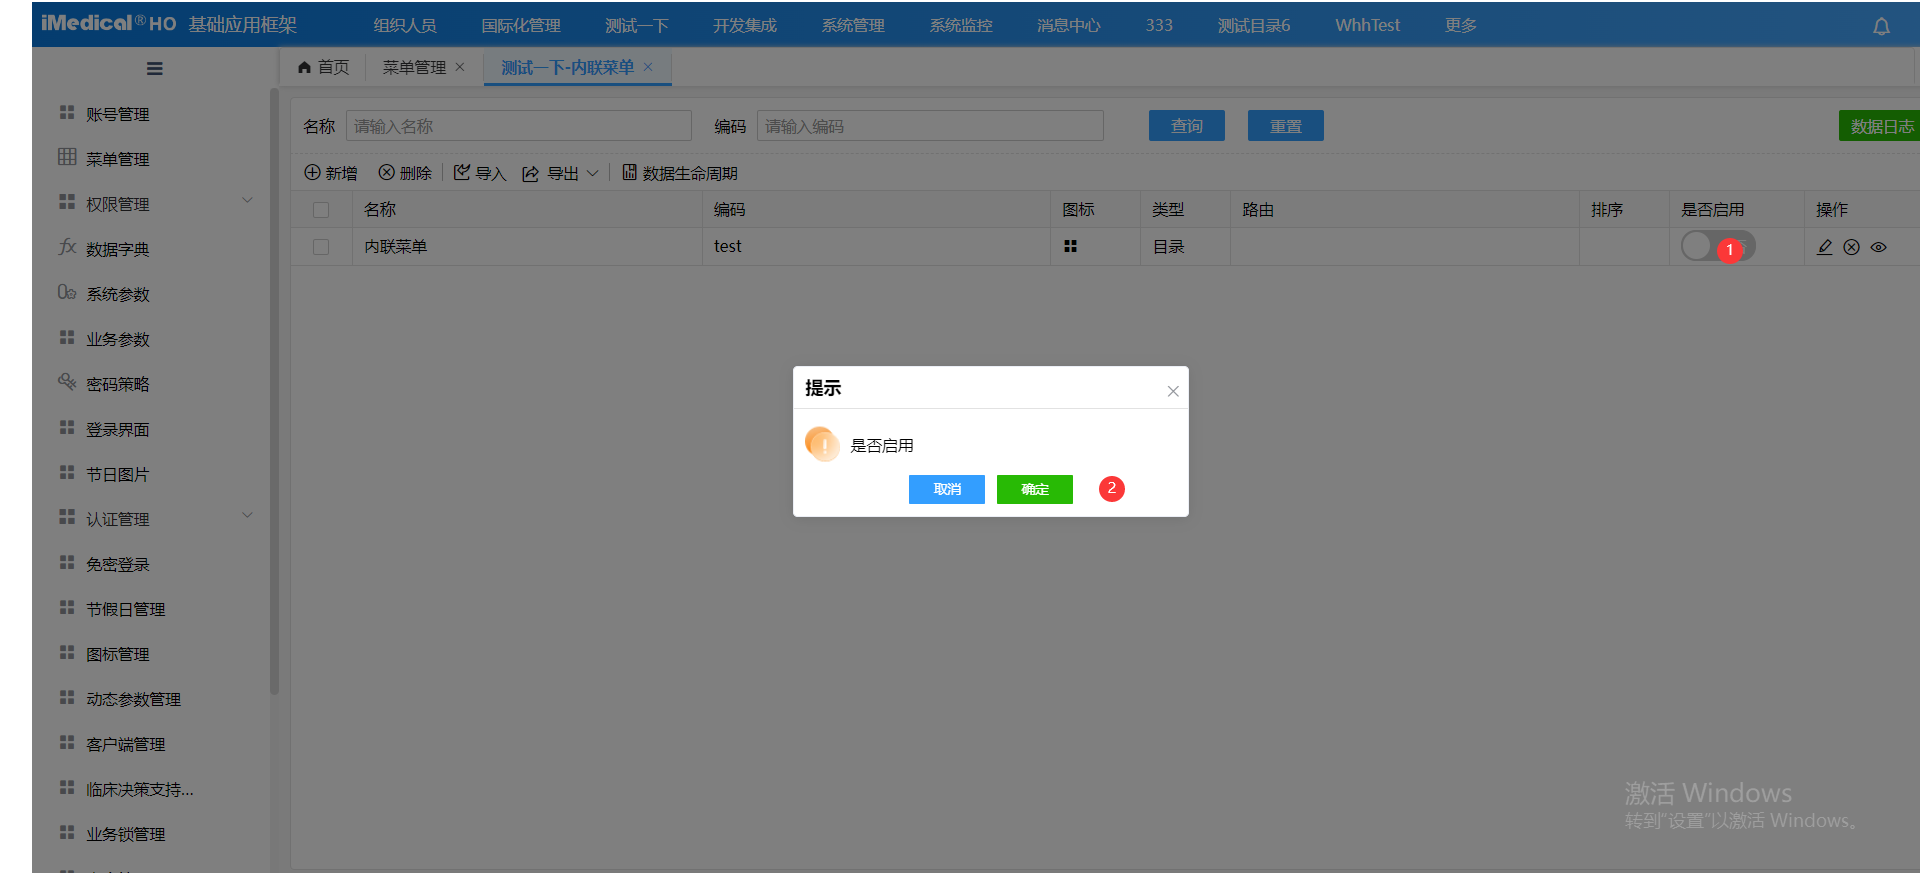Click the notification bell icon
The image size is (1920, 888).
[x=1881, y=27]
